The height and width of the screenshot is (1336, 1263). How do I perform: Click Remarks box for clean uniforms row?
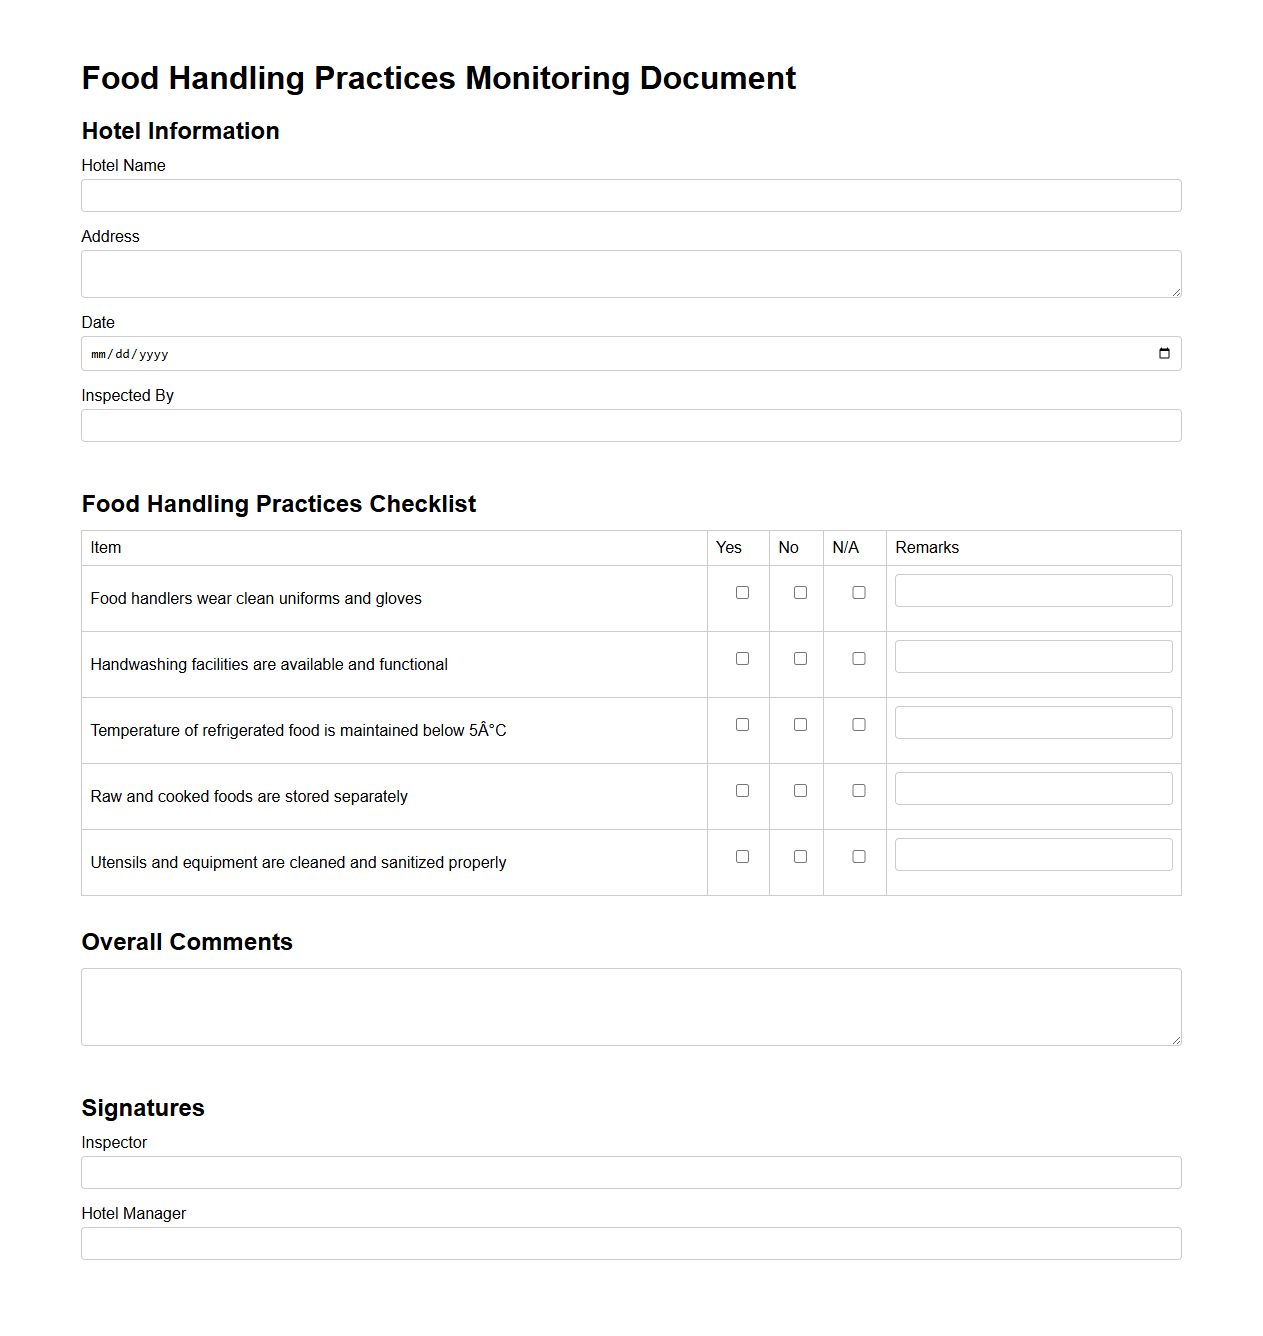pos(1033,590)
